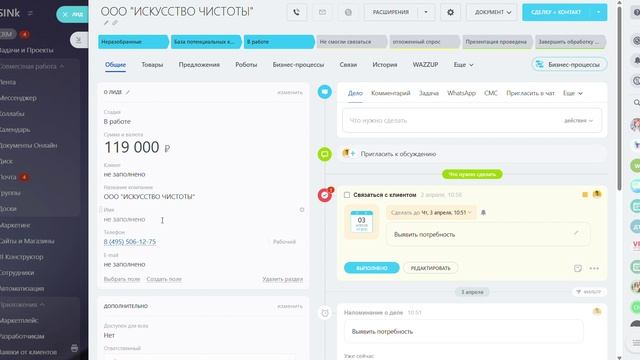
Task: Open the WAZZUP tab
Action: pos(425,65)
